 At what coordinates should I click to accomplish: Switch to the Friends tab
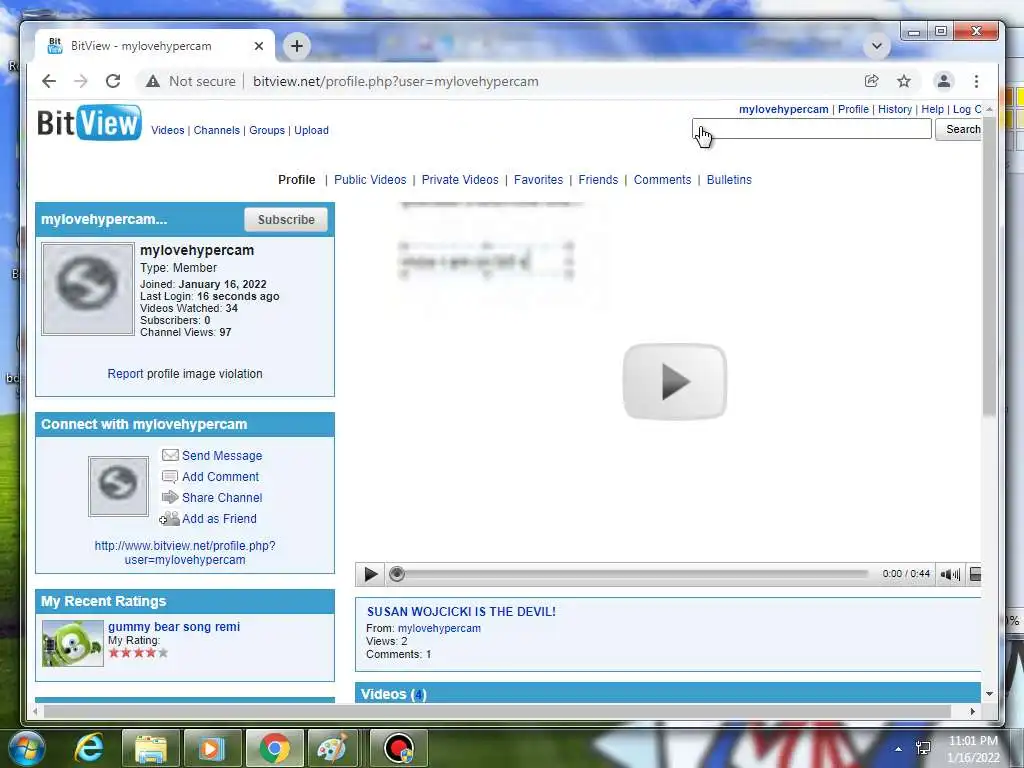pos(598,180)
